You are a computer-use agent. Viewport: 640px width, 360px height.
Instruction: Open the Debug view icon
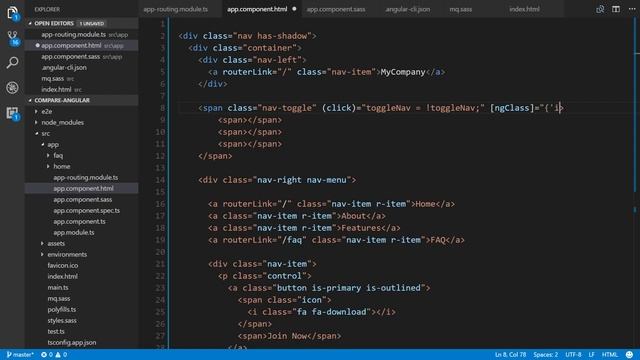point(12,87)
